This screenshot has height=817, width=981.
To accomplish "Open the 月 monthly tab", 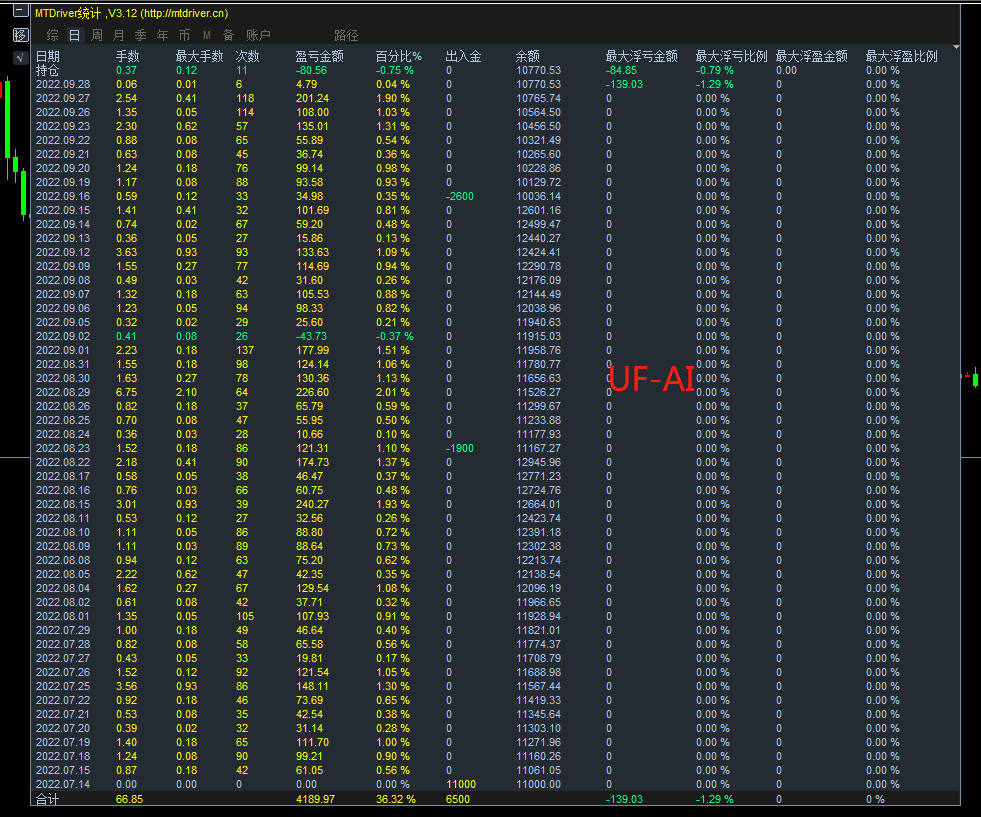I will point(118,35).
